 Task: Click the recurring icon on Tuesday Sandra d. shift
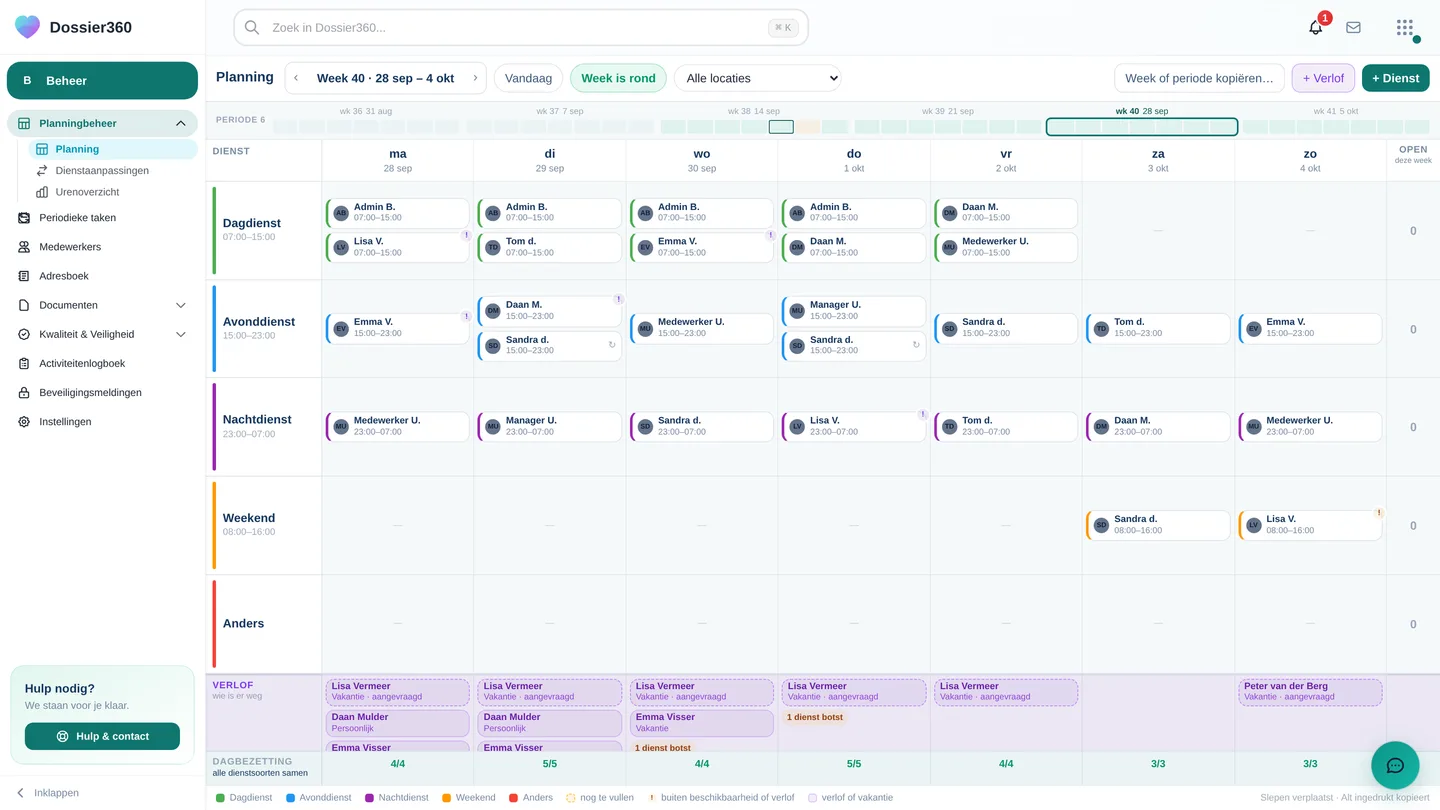click(x=612, y=345)
